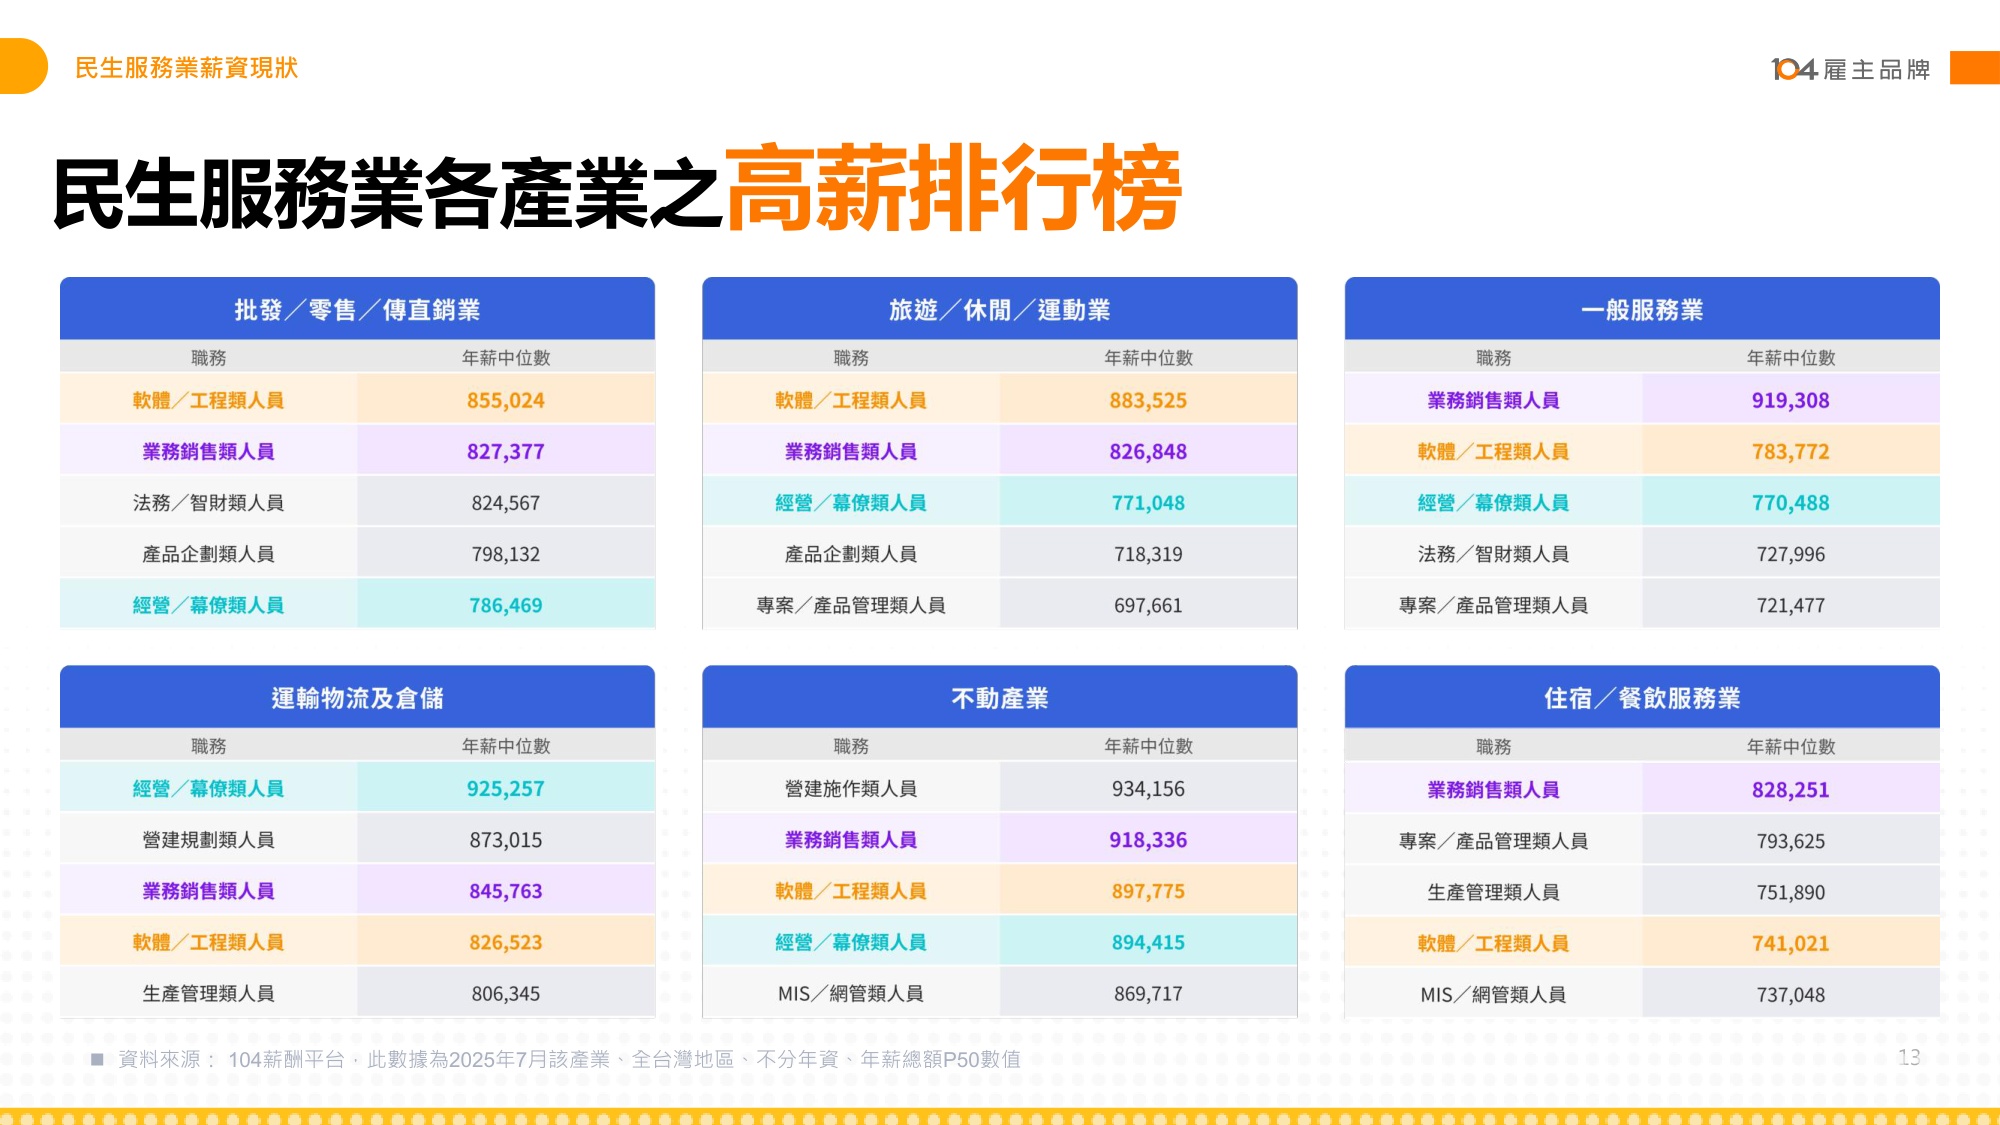Viewport: 2000px width, 1125px height.
Task: Click the salary value 826,848
Action: point(1148,451)
